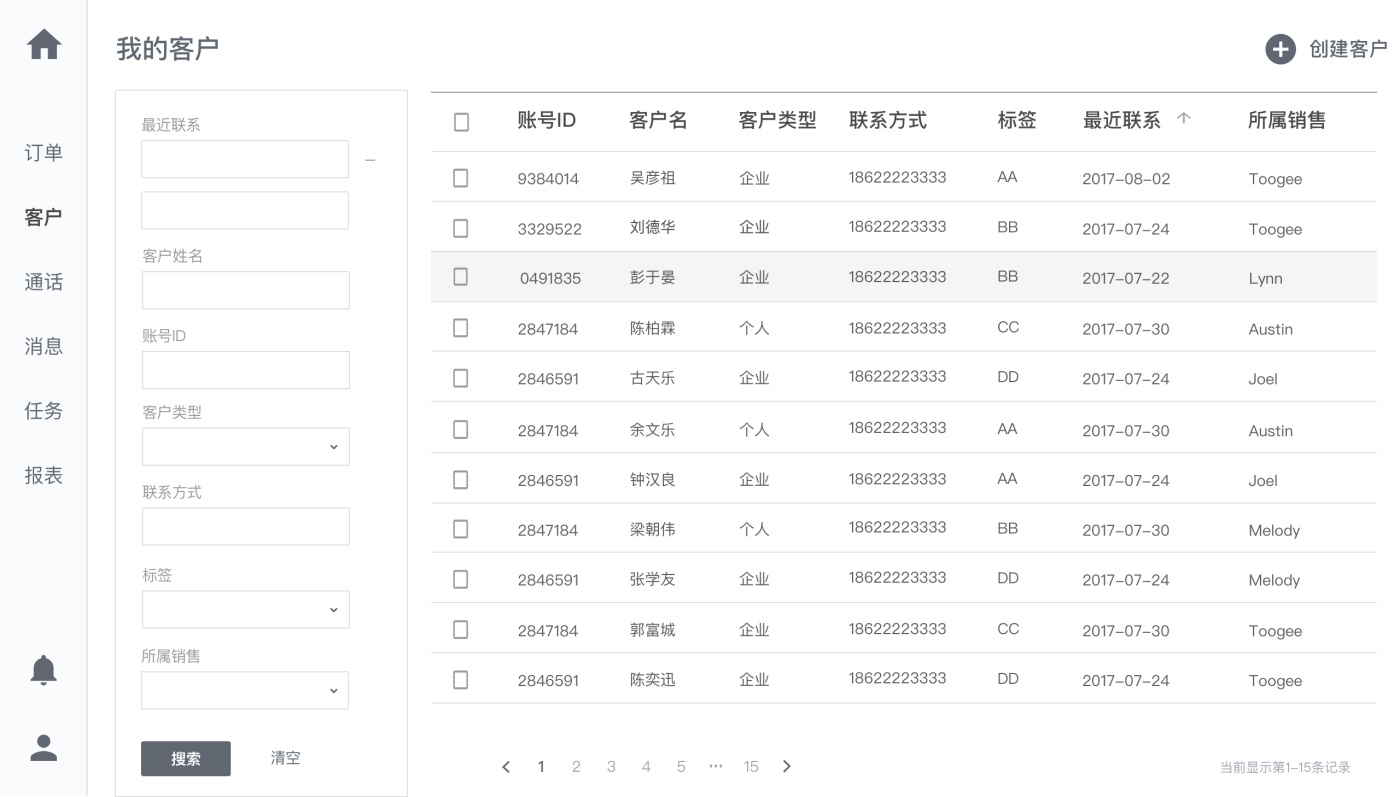Go to previous page arrow
This screenshot has width=1400, height=797.
click(x=506, y=767)
